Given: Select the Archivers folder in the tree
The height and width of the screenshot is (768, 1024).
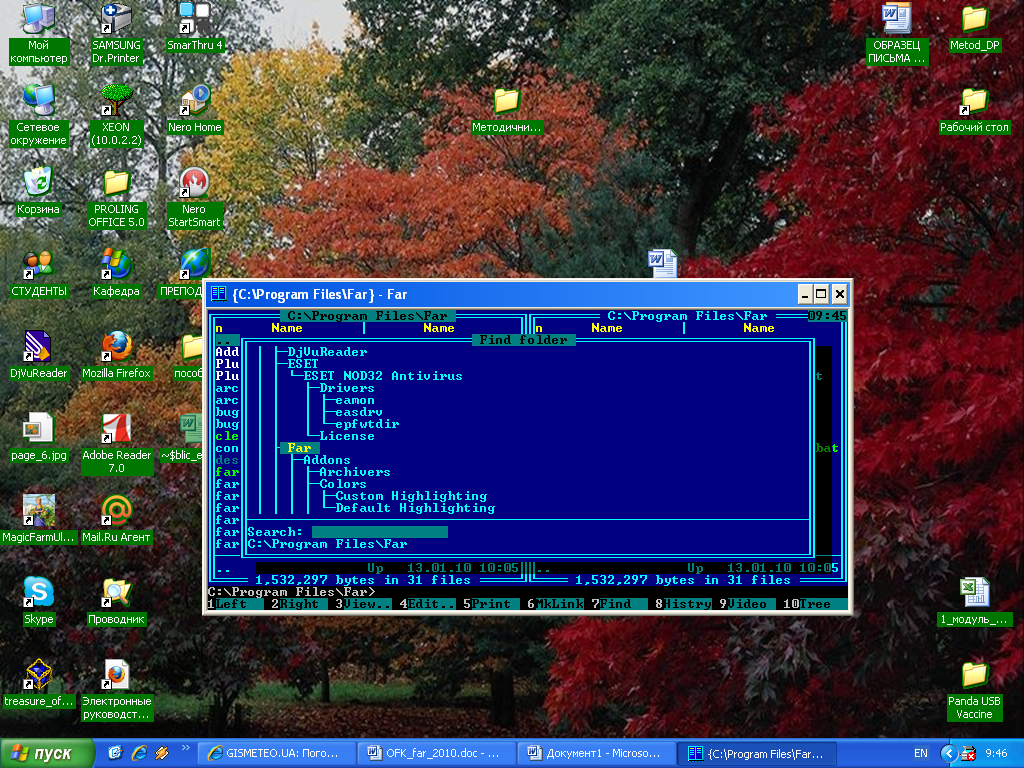Looking at the screenshot, I should click(x=355, y=472).
